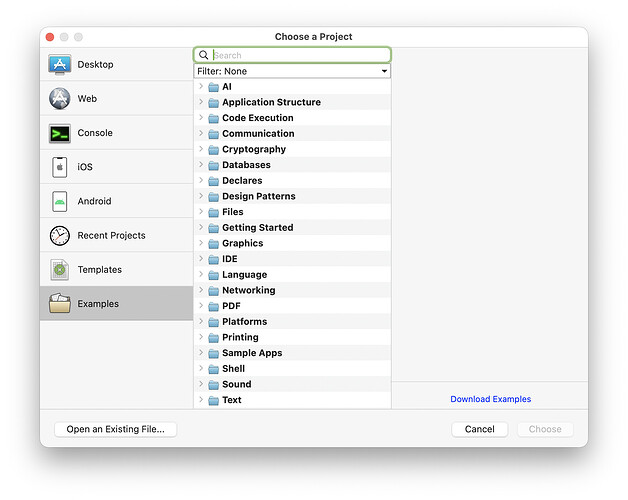The height and width of the screenshot is (500, 628).
Task: Open the Filter: None dropdown
Action: point(292,72)
